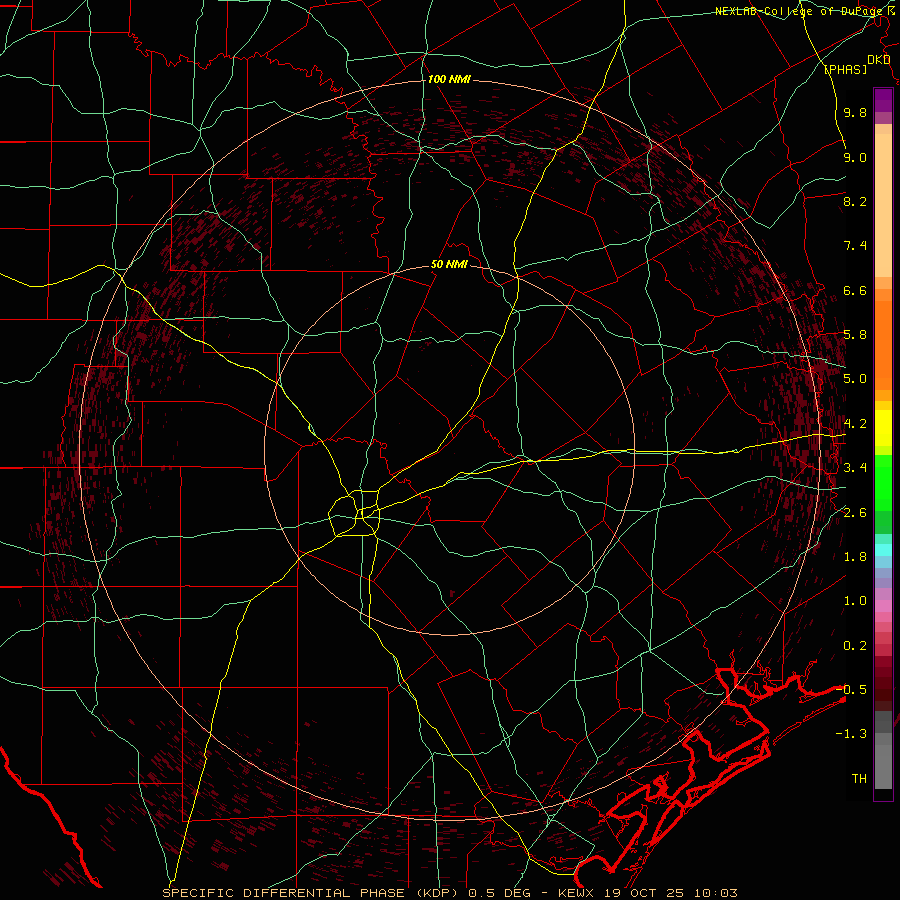
Task: Choose the pink swatch beside 1.0
Action: pos(883,601)
